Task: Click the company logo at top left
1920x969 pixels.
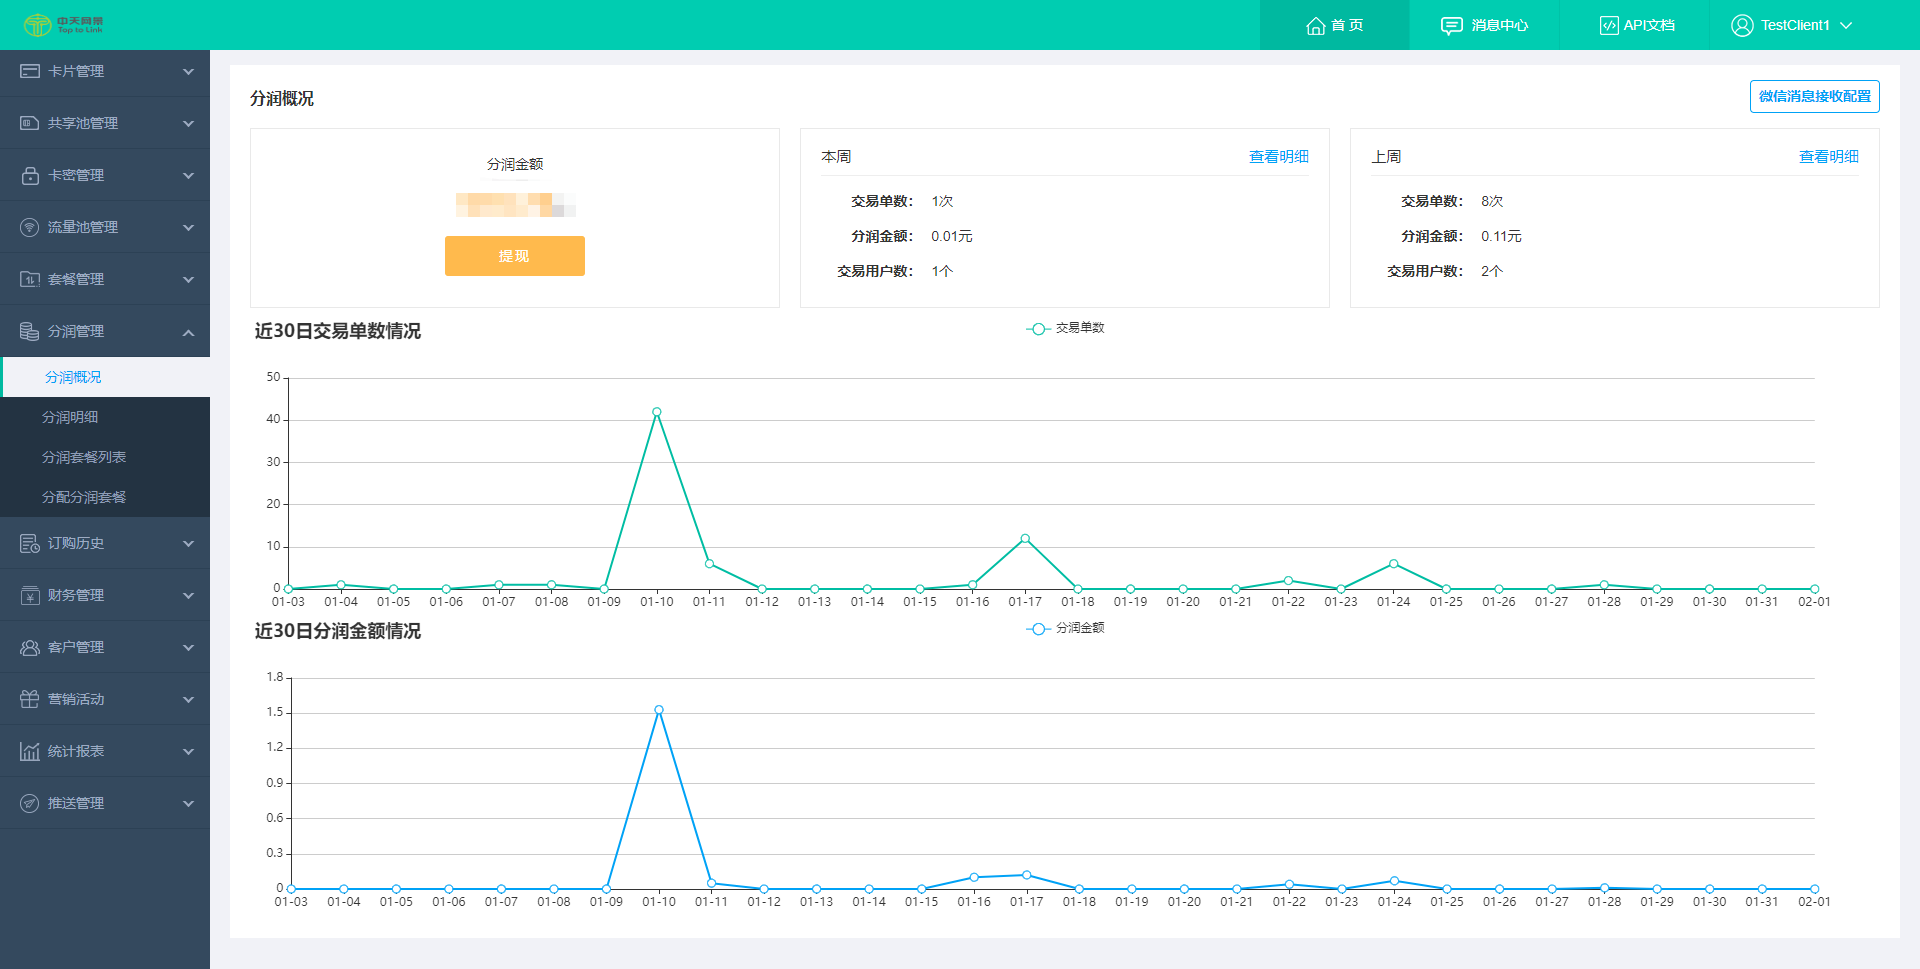Action: [x=64, y=25]
